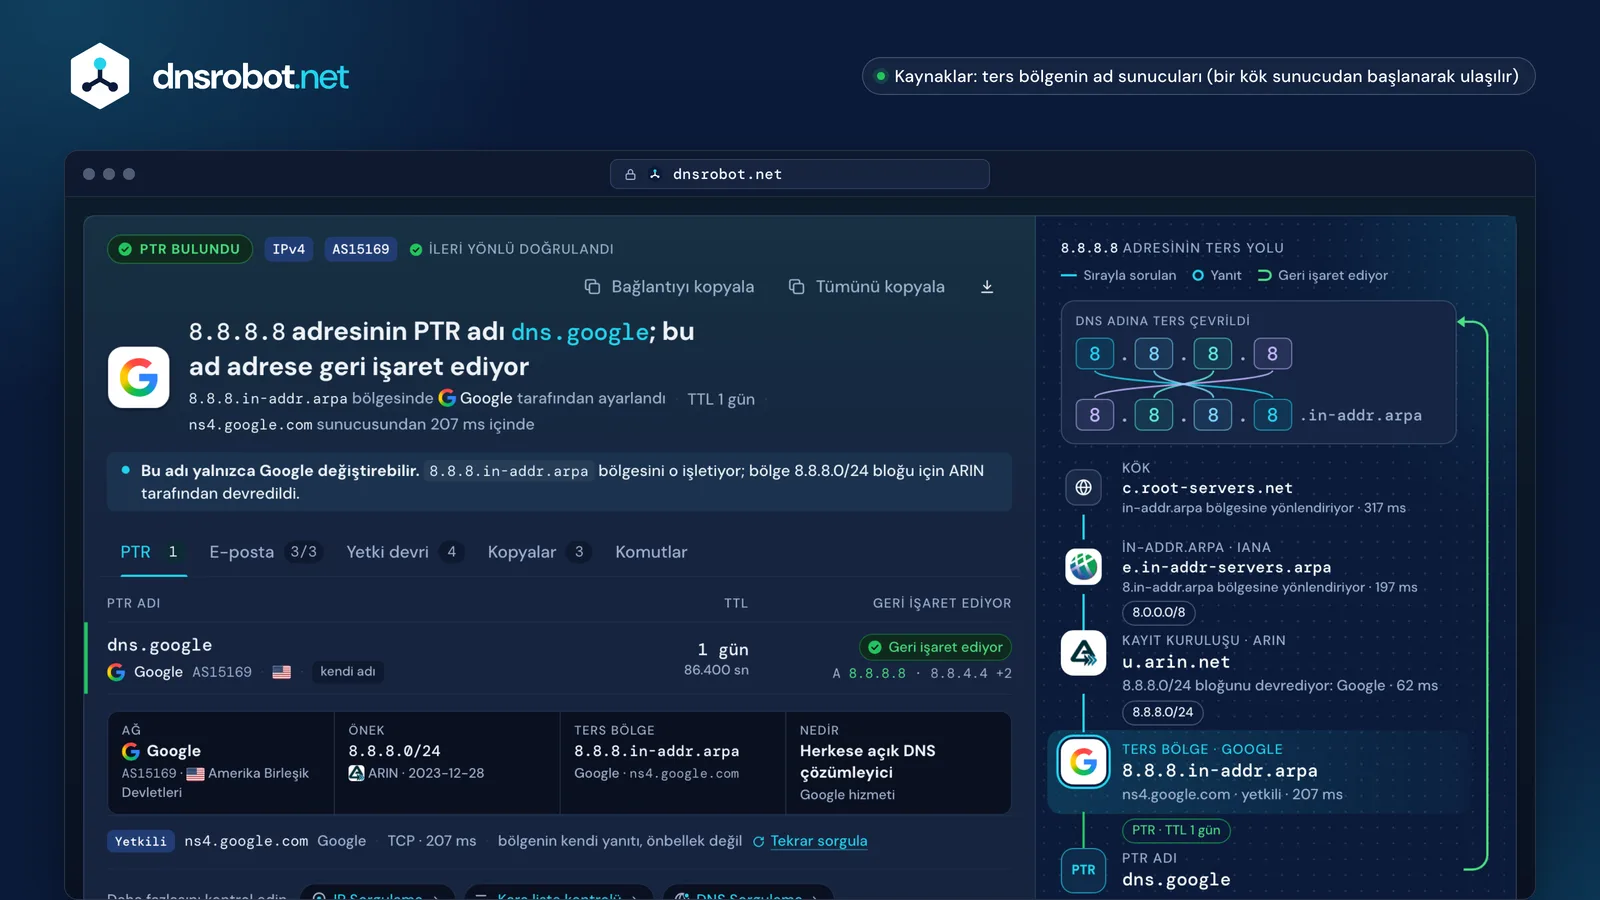Click the 8.8.4.4 A record address

coord(959,674)
